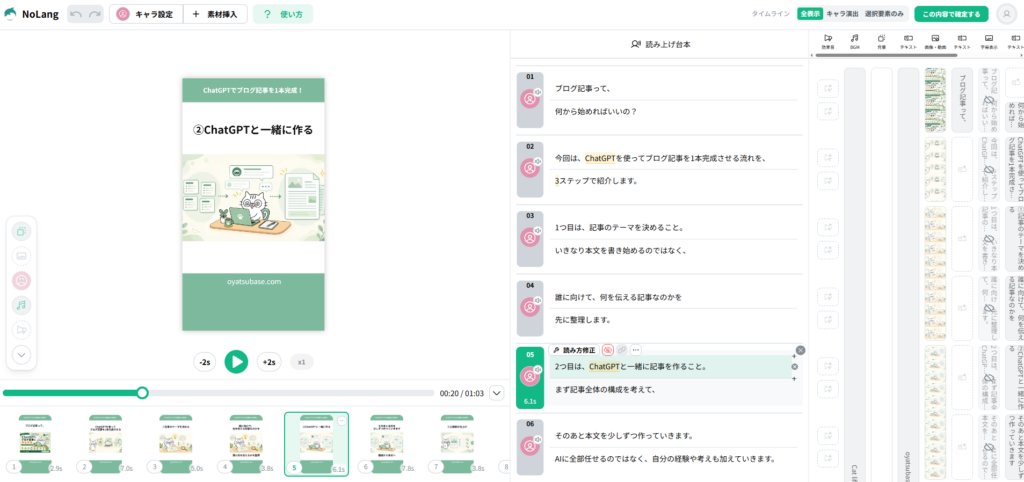This screenshot has width=1024, height=482.
Task: Click the 背景 timeline column header icon
Action: click(x=881, y=40)
